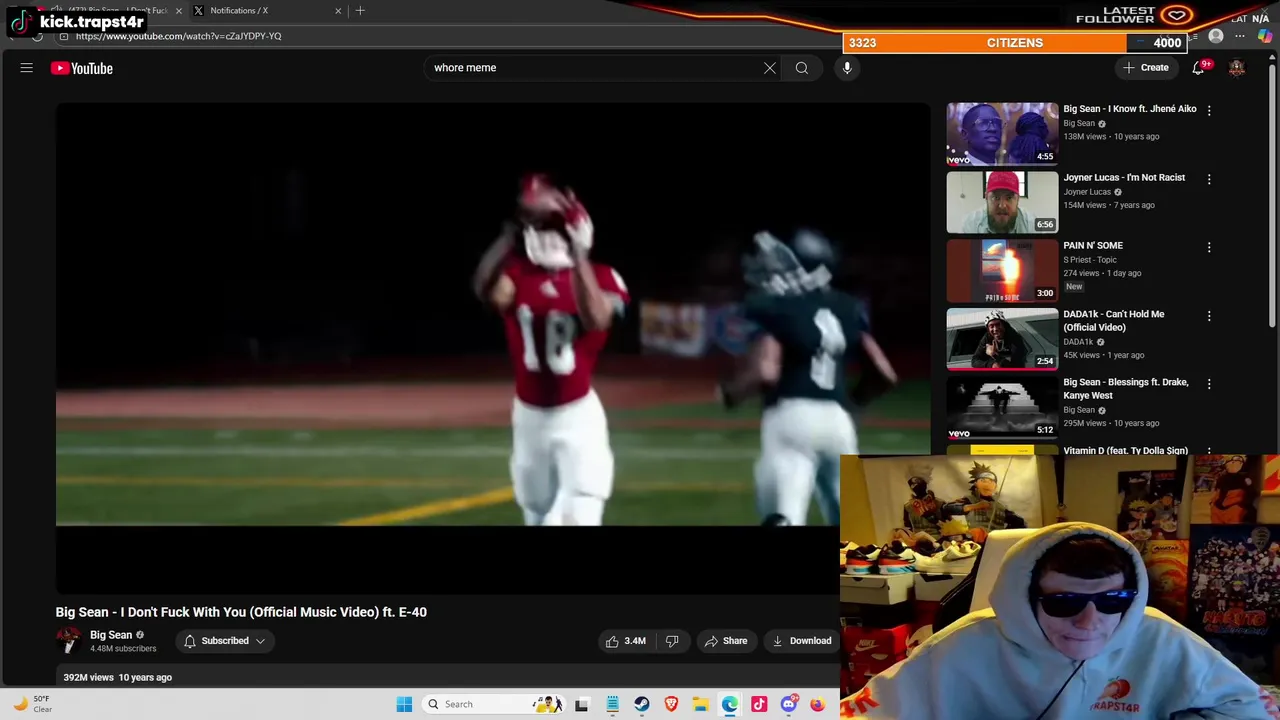Open options for 'Can't Hold Me' video

click(x=1209, y=316)
